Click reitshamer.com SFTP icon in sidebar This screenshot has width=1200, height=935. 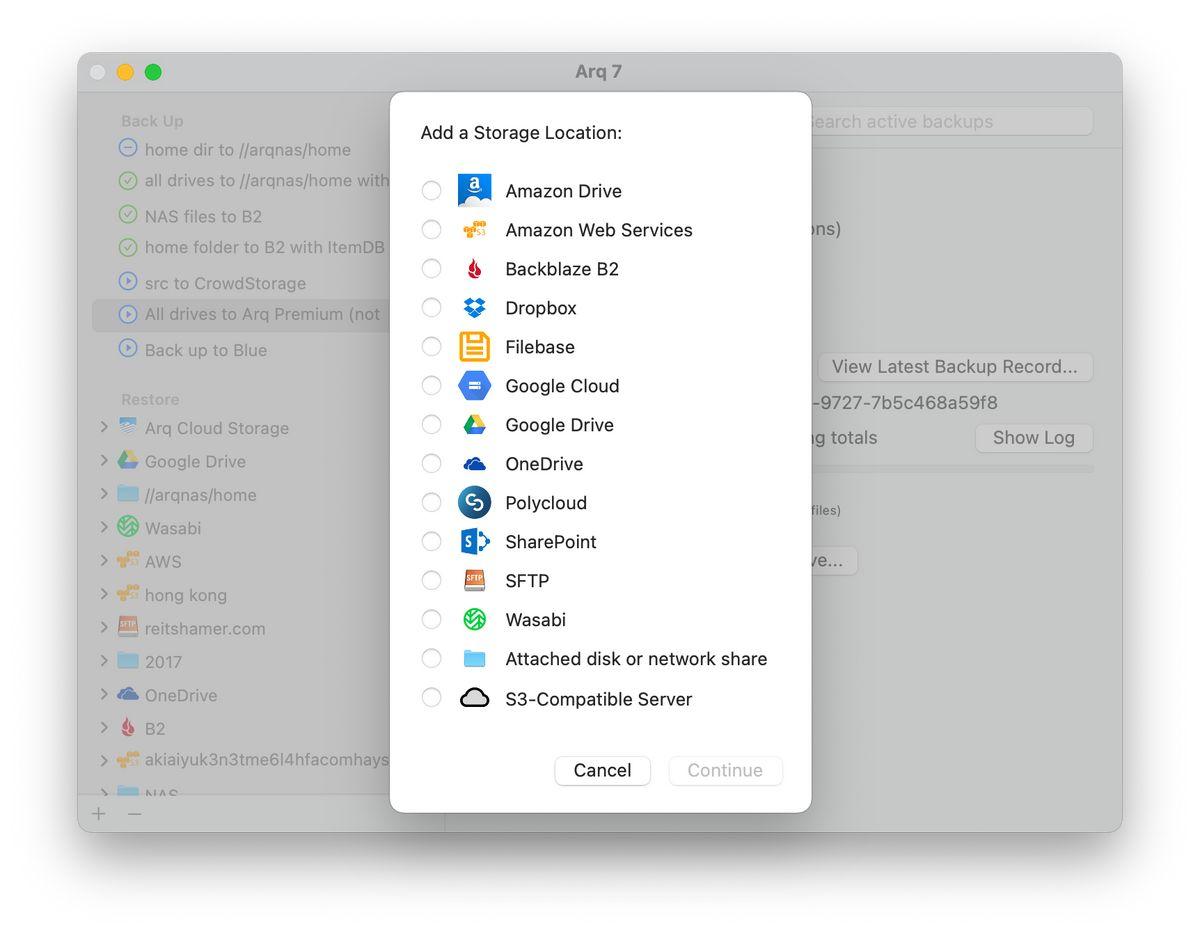click(x=127, y=627)
